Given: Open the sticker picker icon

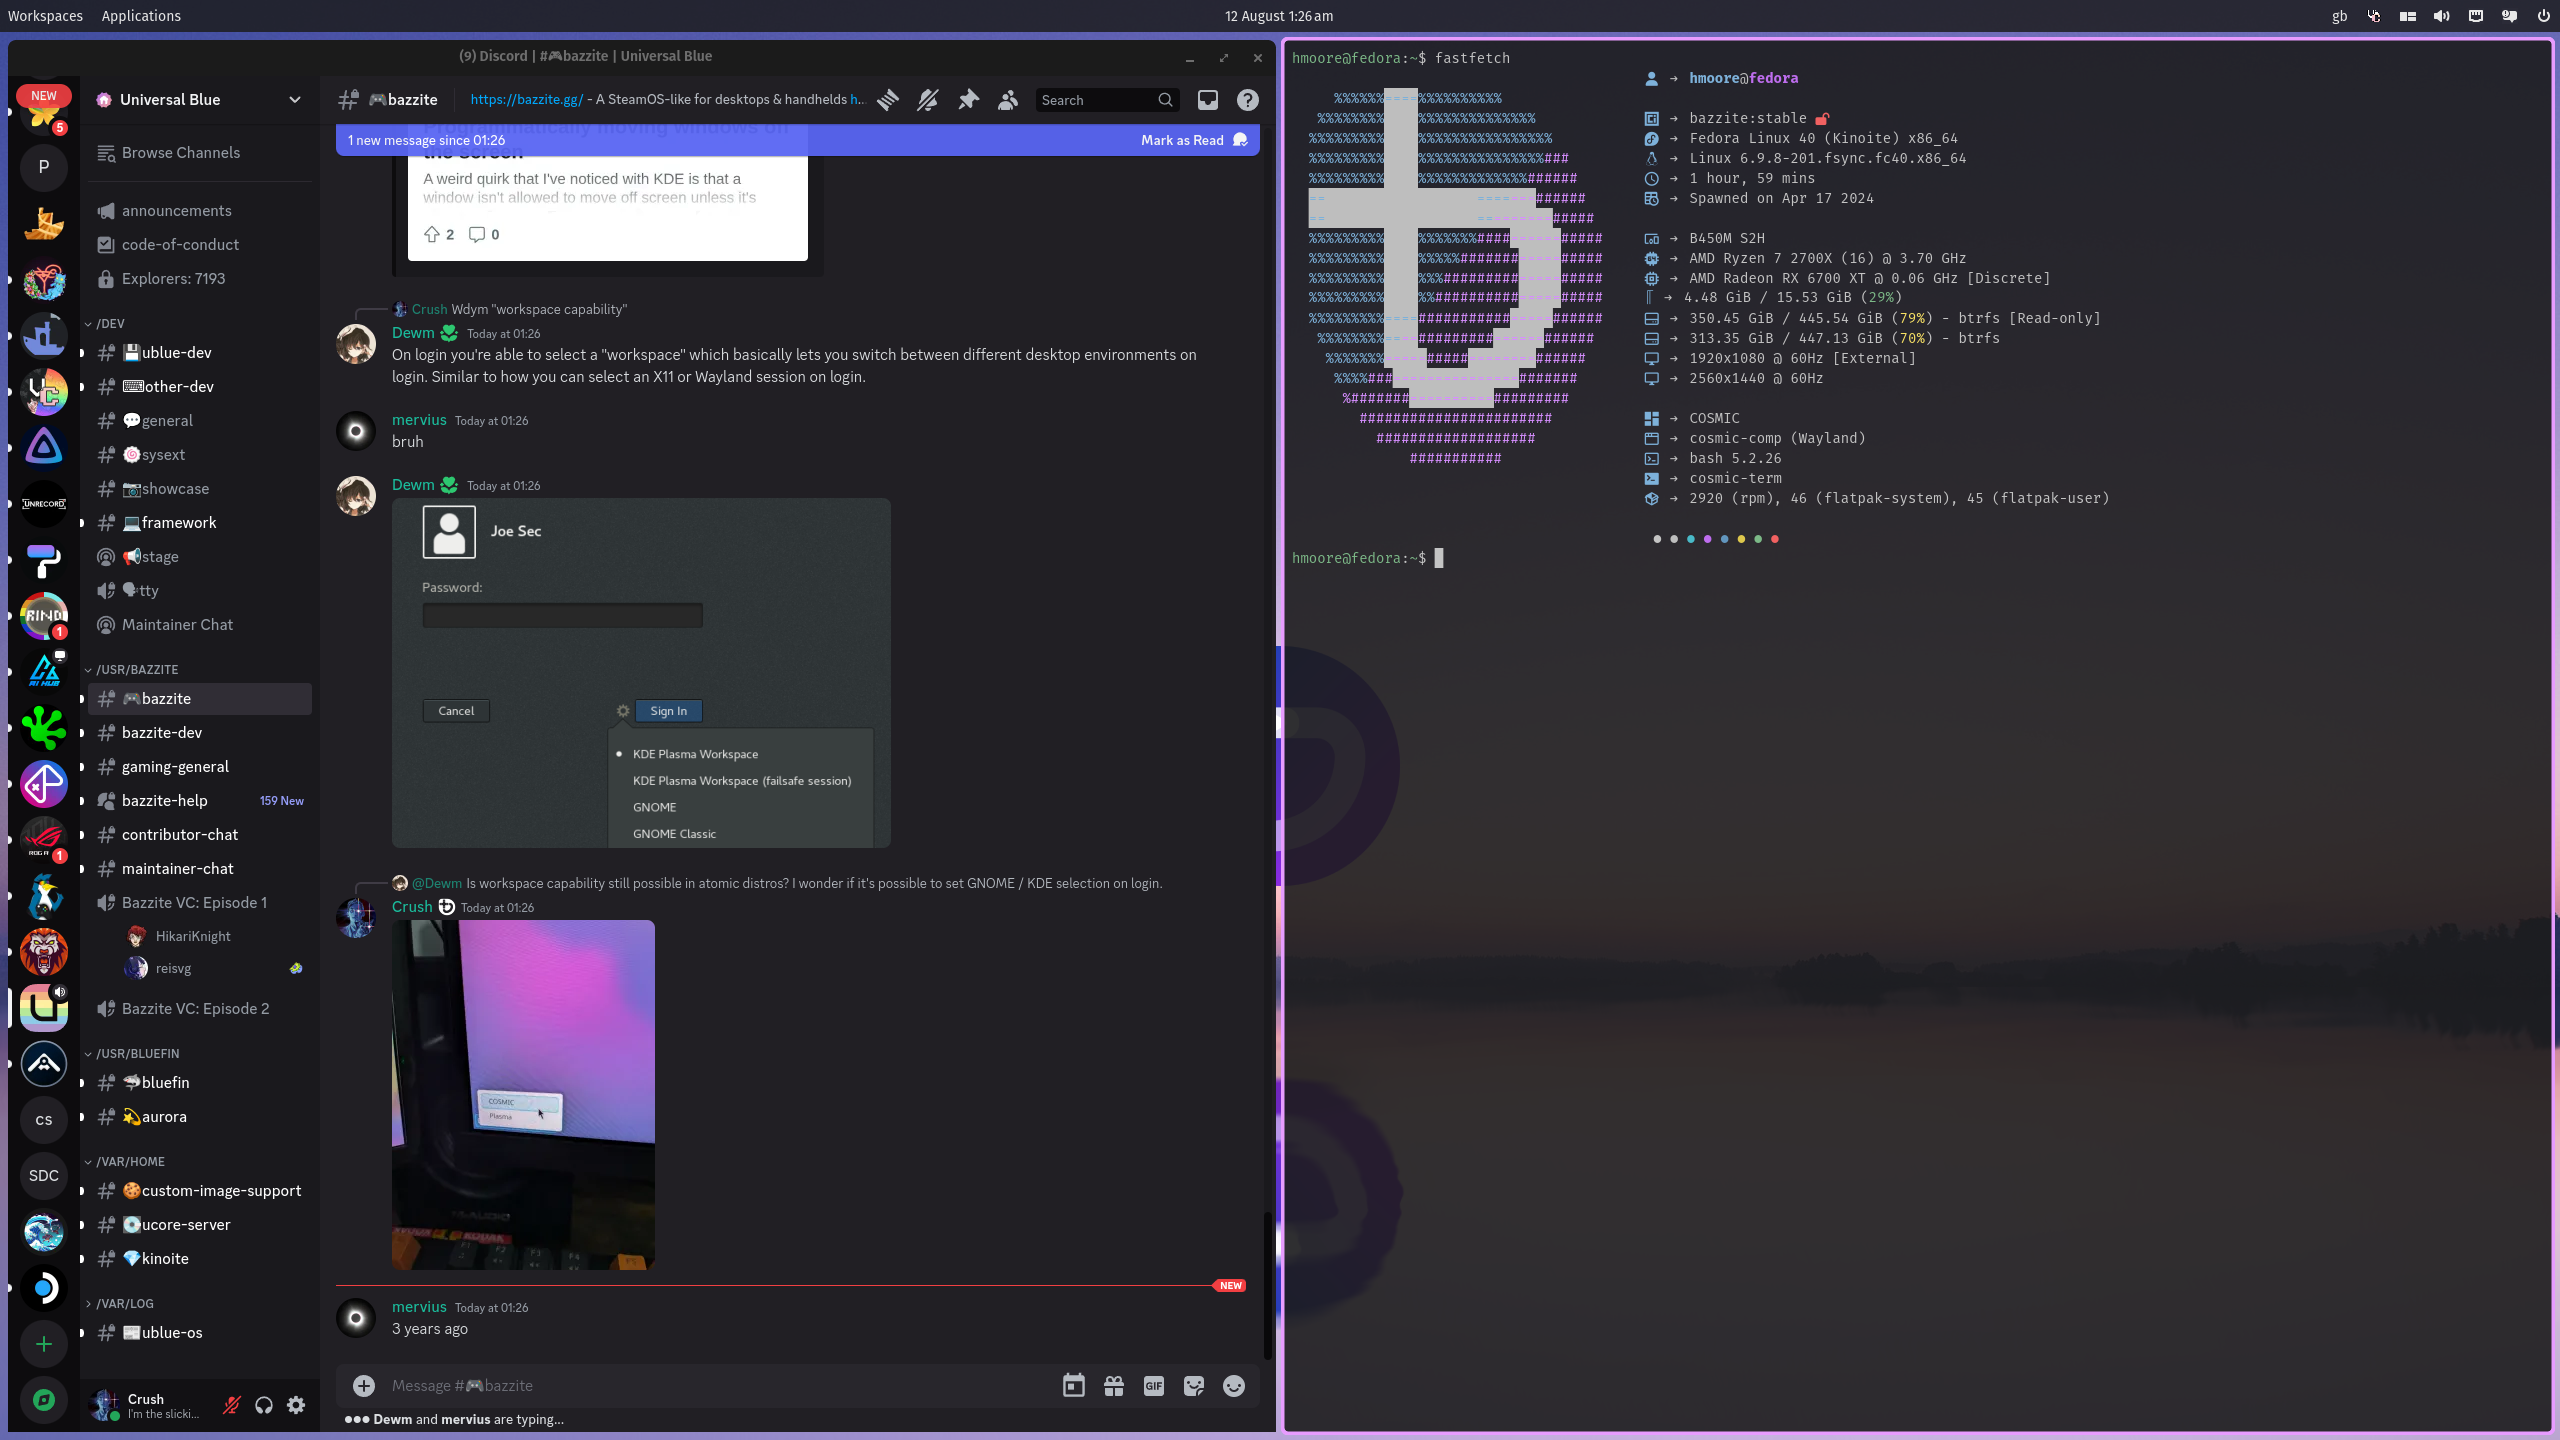Looking at the screenshot, I should (x=1194, y=1386).
